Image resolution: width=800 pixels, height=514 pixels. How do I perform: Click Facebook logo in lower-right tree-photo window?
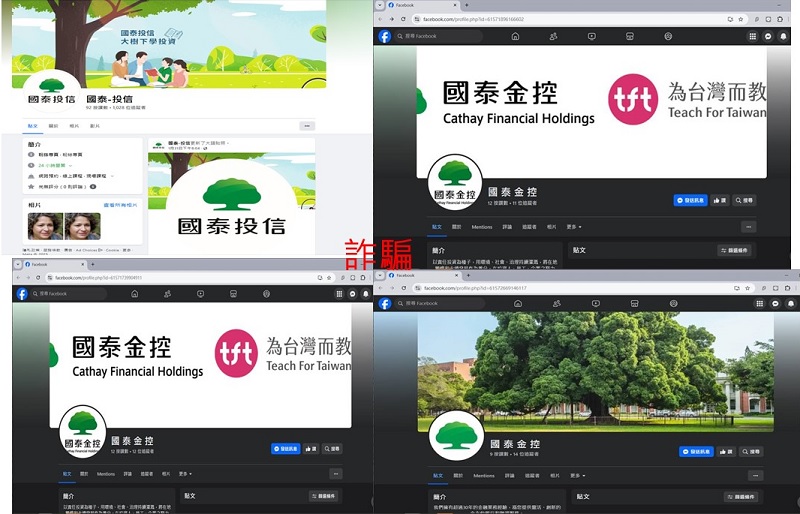click(x=385, y=304)
